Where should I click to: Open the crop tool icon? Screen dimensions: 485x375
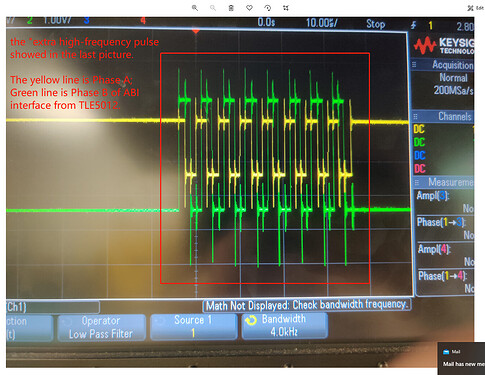[286, 8]
